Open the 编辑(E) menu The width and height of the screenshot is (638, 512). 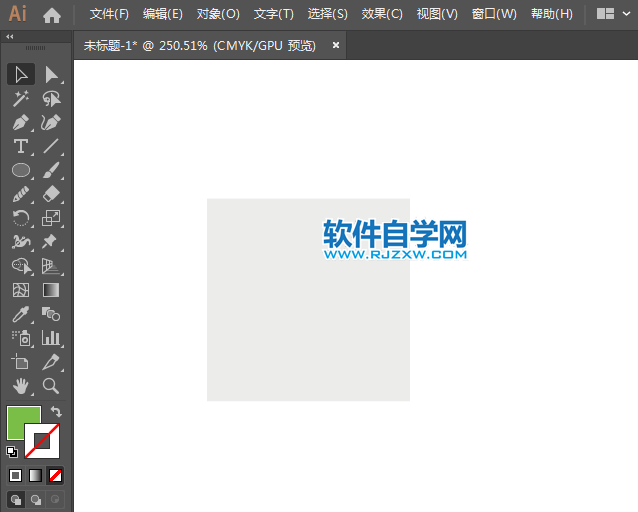pos(163,14)
